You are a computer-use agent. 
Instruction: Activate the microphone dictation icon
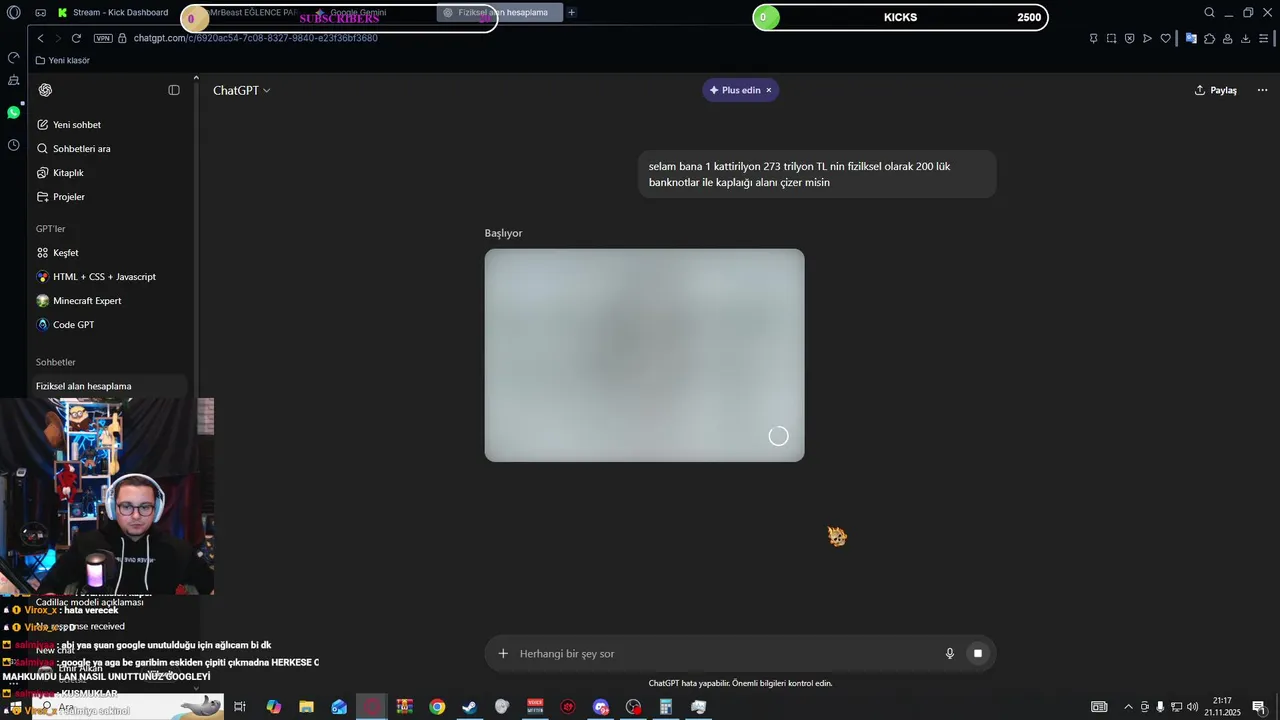coord(950,653)
